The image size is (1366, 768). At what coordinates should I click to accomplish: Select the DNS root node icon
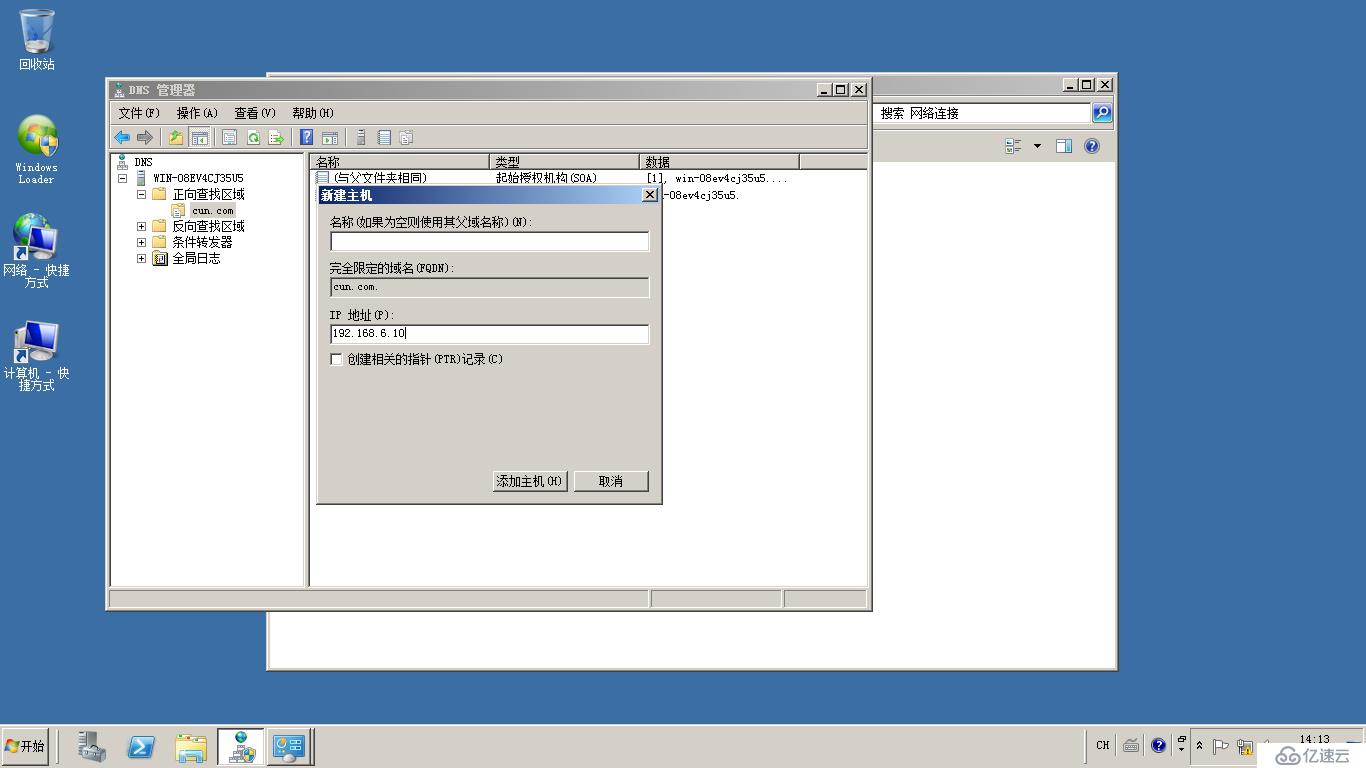pos(122,162)
